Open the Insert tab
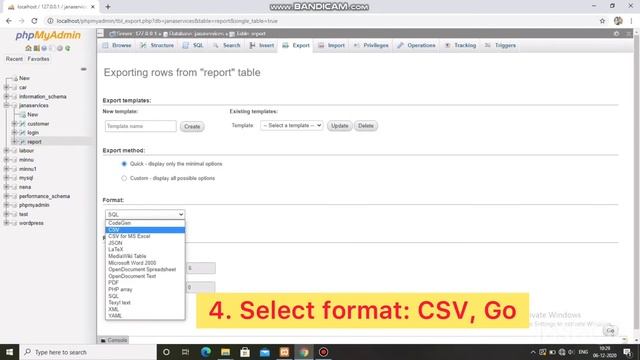Viewport: 640px width, 360px height. 262,45
